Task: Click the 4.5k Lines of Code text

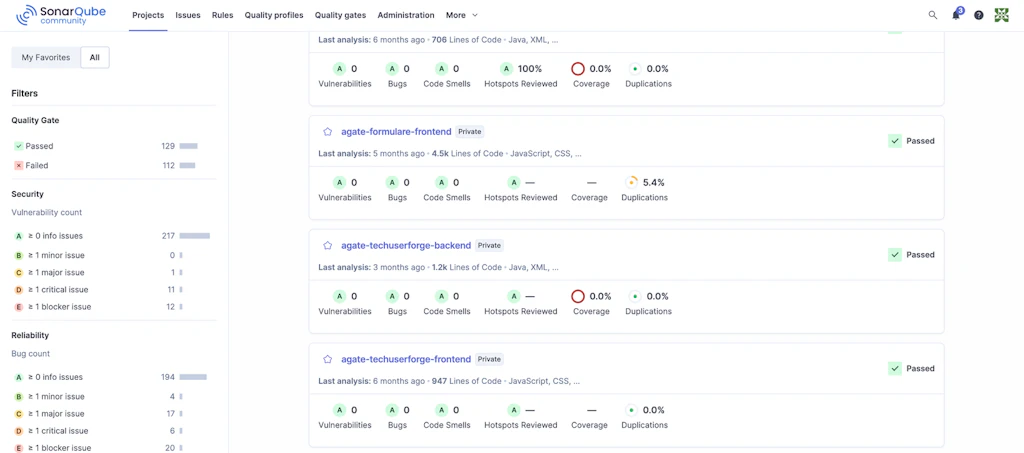Action: (x=468, y=154)
